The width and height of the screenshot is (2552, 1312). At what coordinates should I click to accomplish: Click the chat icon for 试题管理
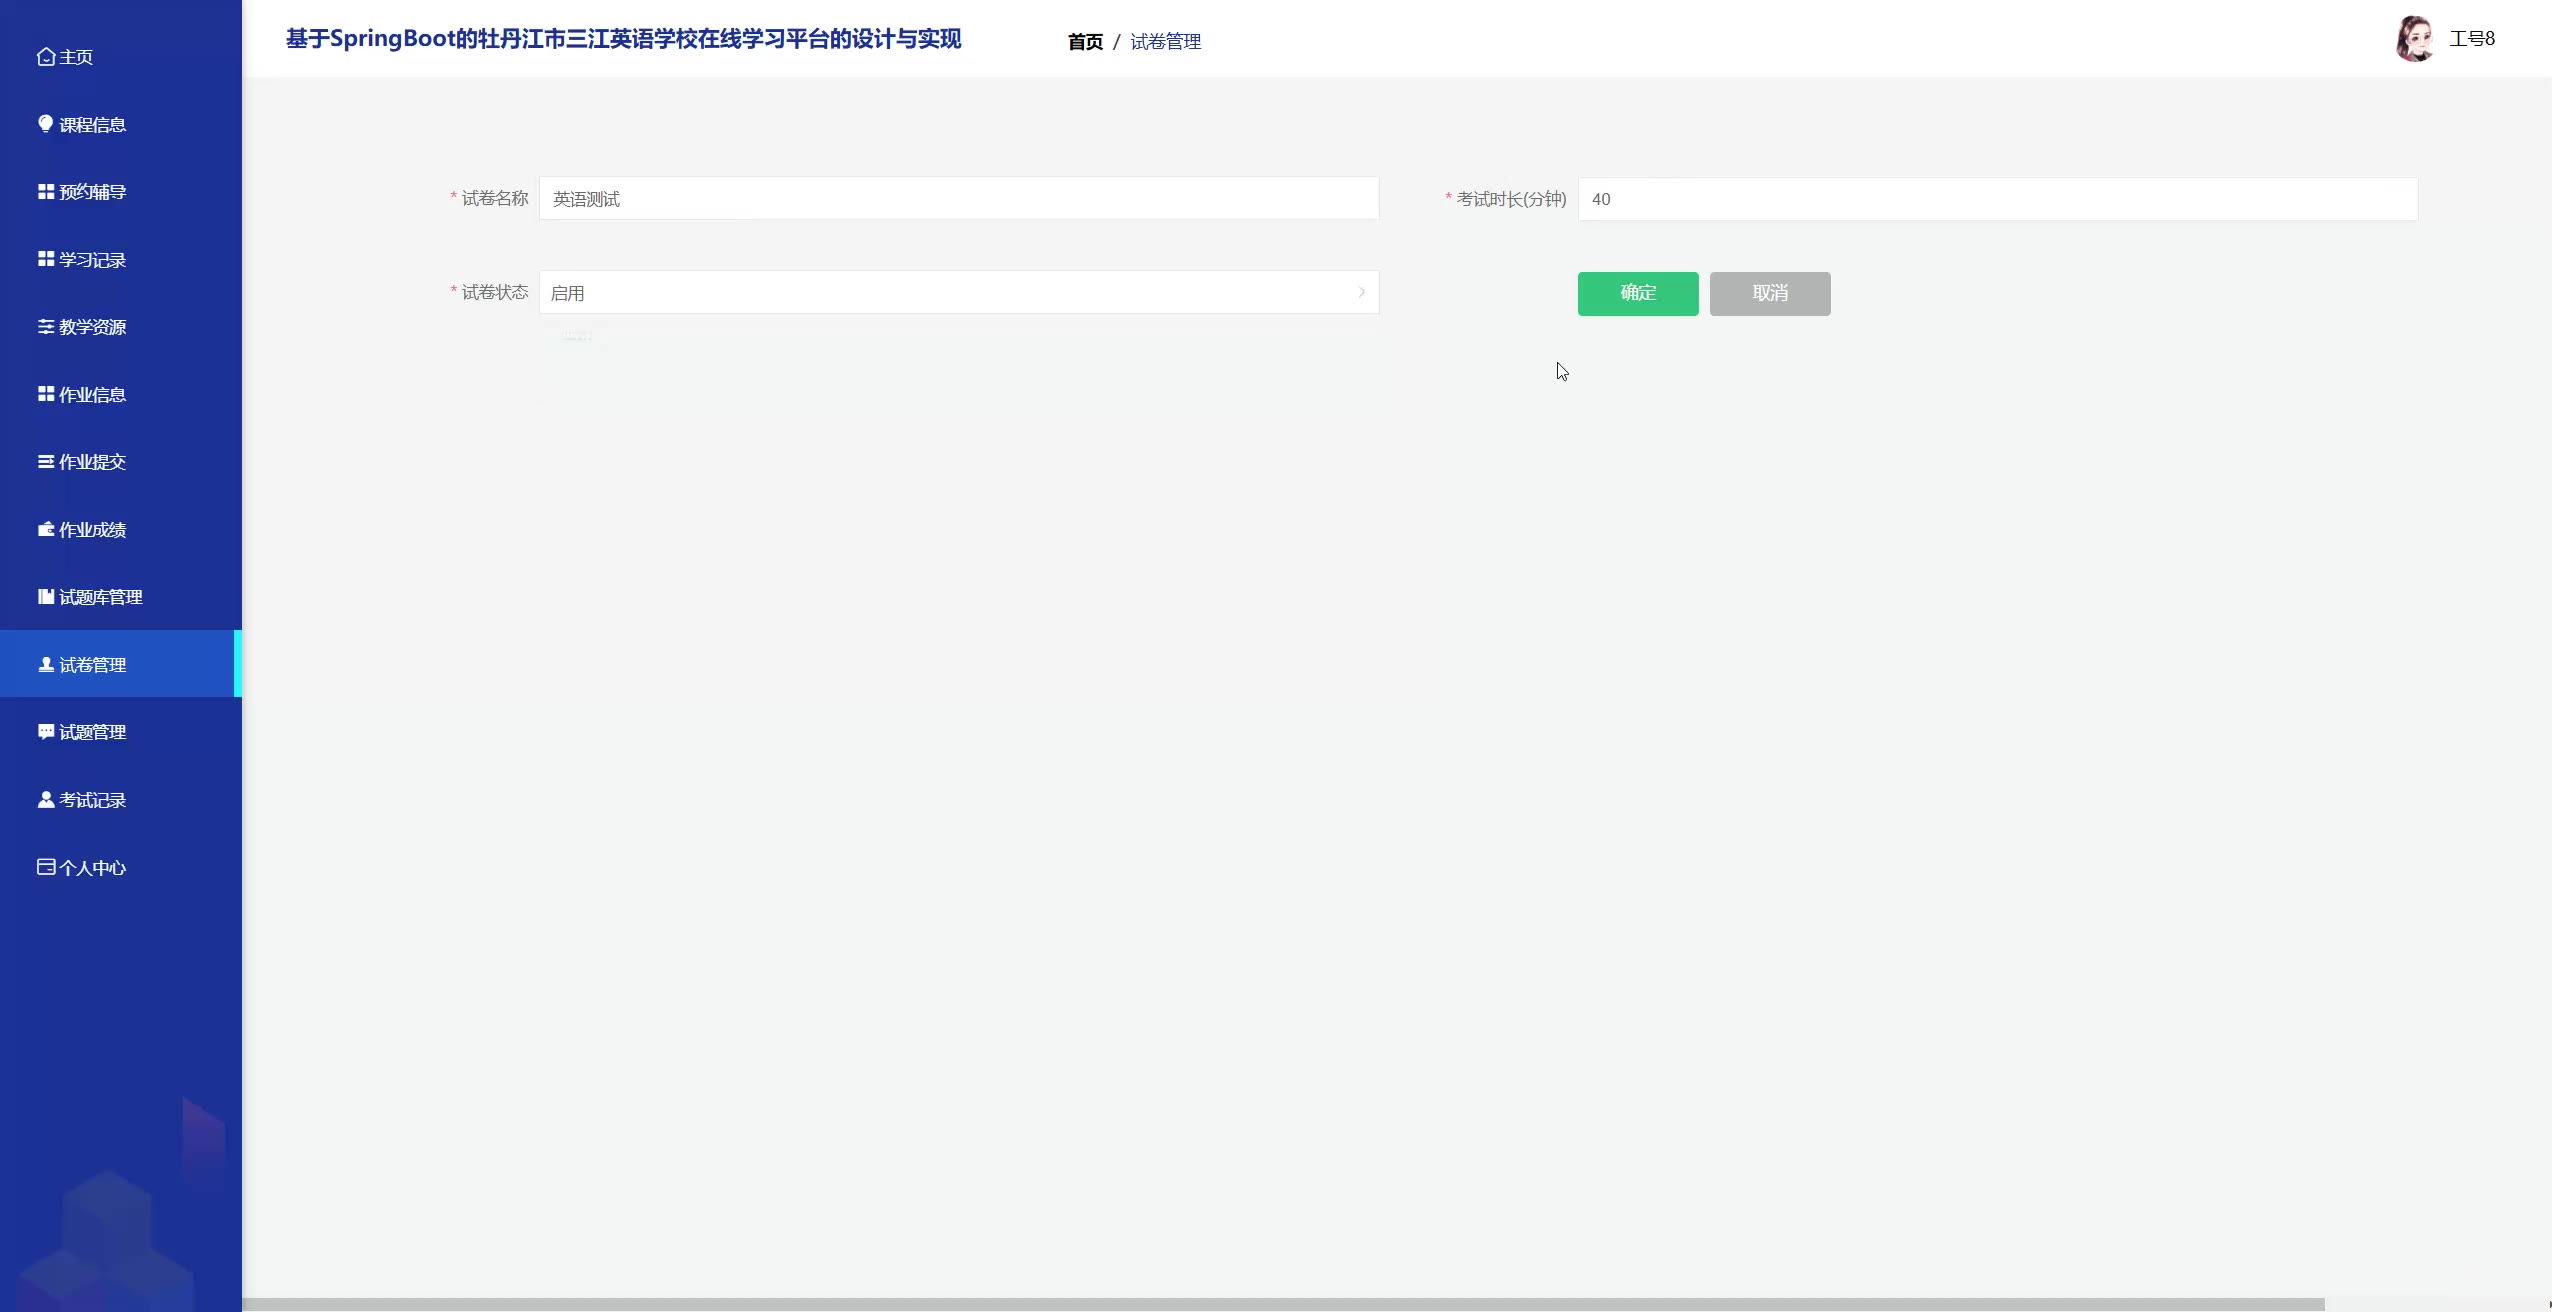[46, 732]
